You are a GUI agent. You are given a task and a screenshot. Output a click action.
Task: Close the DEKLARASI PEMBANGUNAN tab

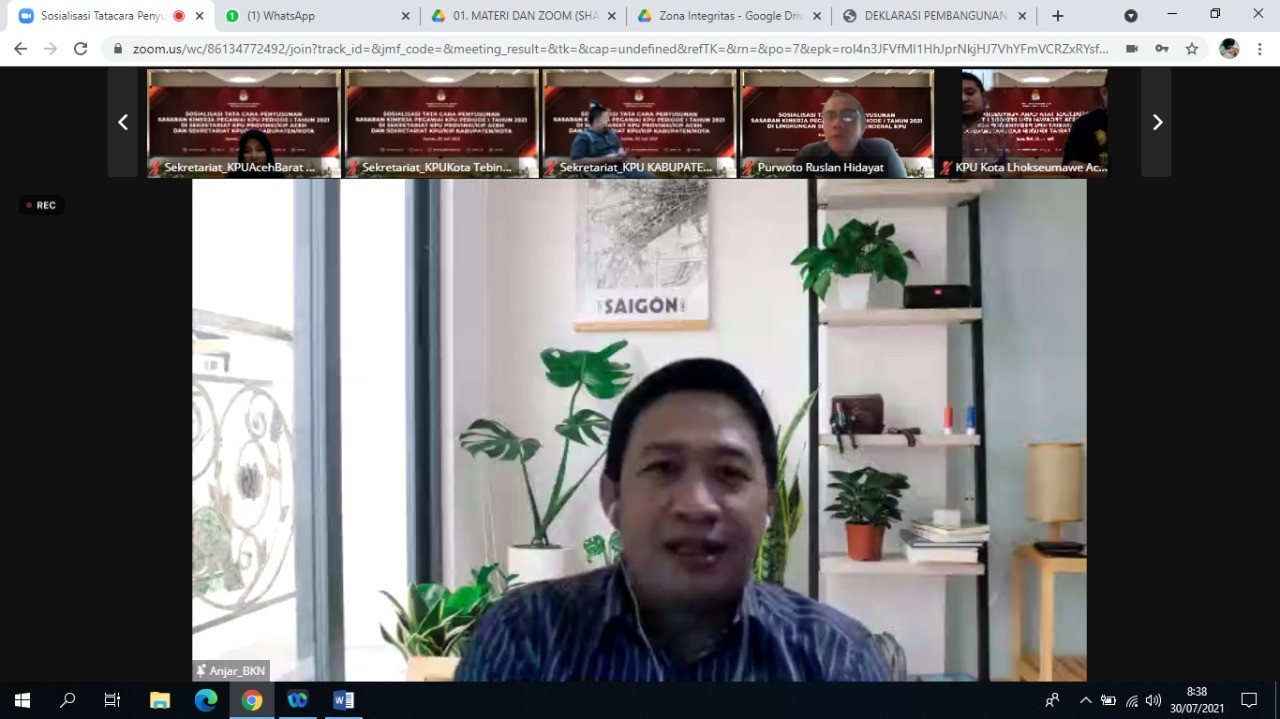[1022, 16]
